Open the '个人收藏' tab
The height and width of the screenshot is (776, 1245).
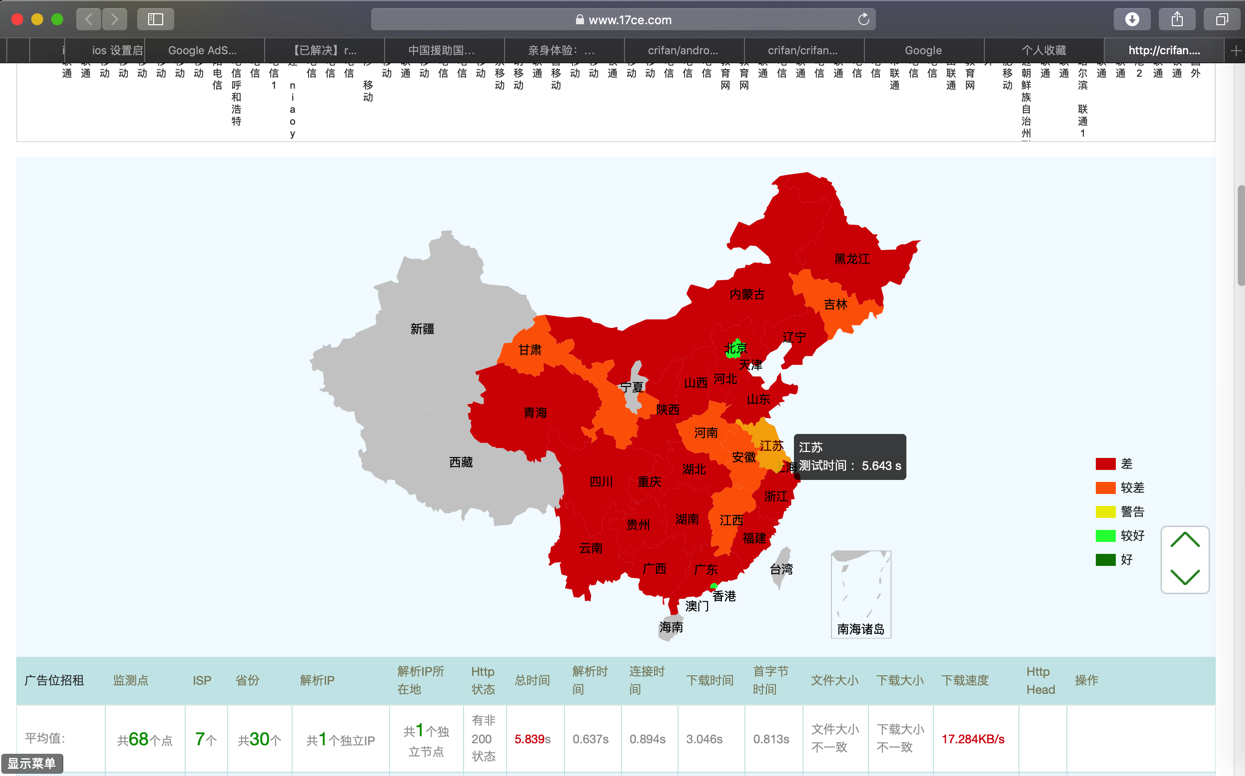point(1044,50)
